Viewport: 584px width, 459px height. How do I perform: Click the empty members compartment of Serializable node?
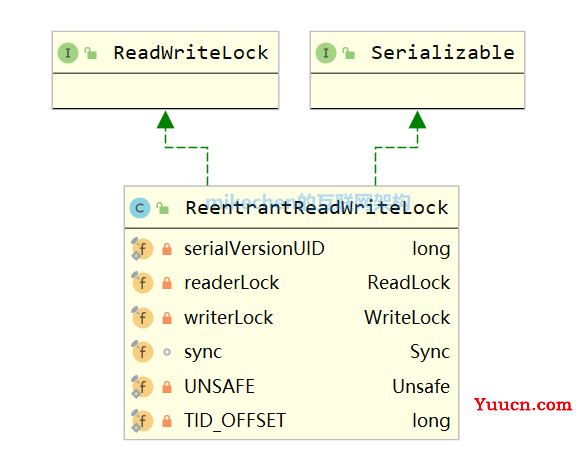[418, 91]
